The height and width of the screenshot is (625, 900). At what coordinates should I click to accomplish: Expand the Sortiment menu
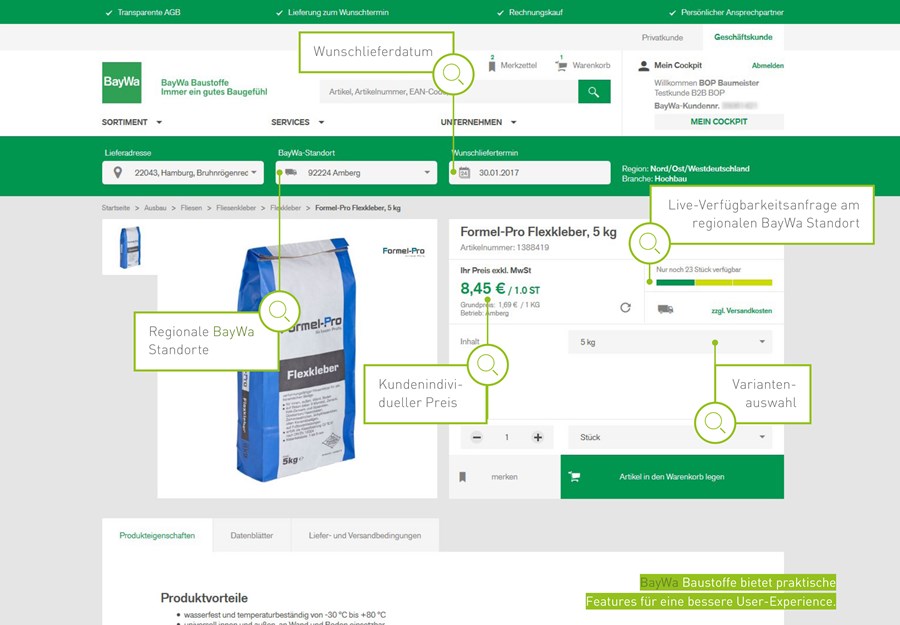tap(132, 122)
